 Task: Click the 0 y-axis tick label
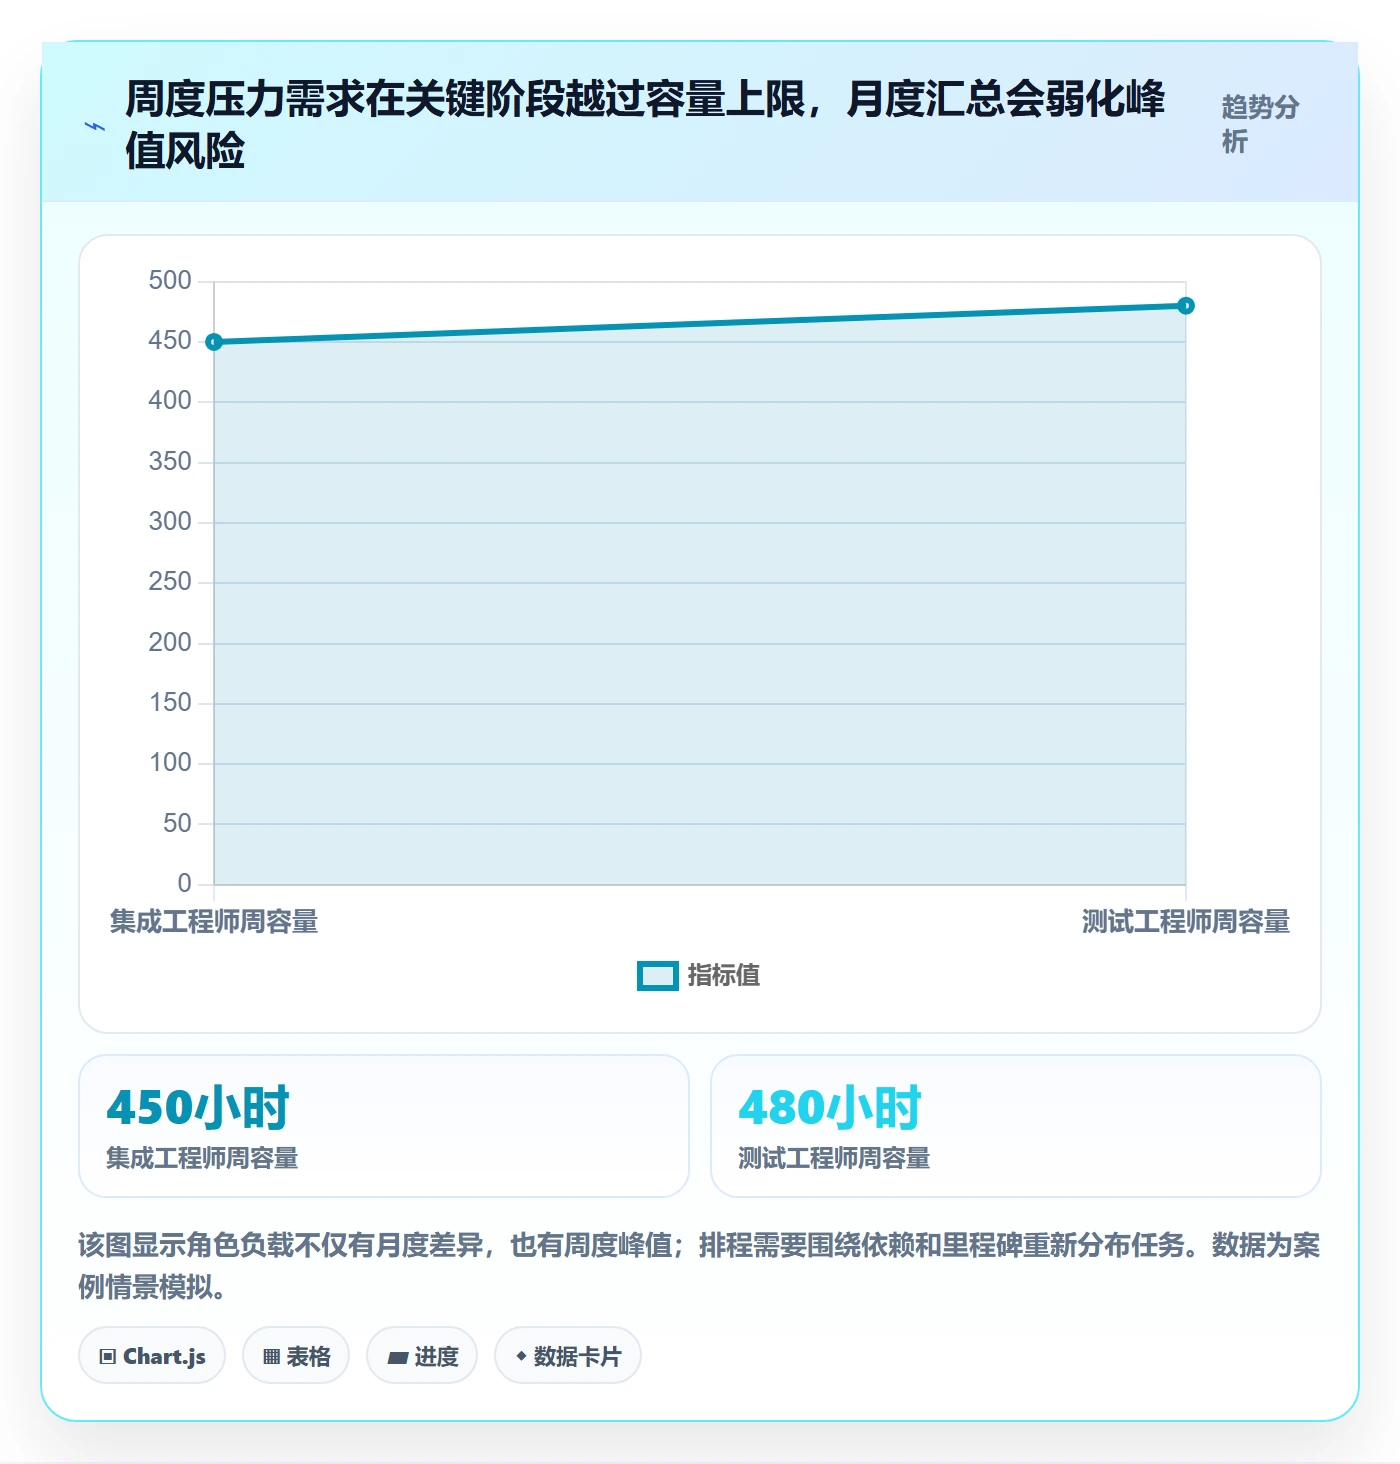[184, 884]
